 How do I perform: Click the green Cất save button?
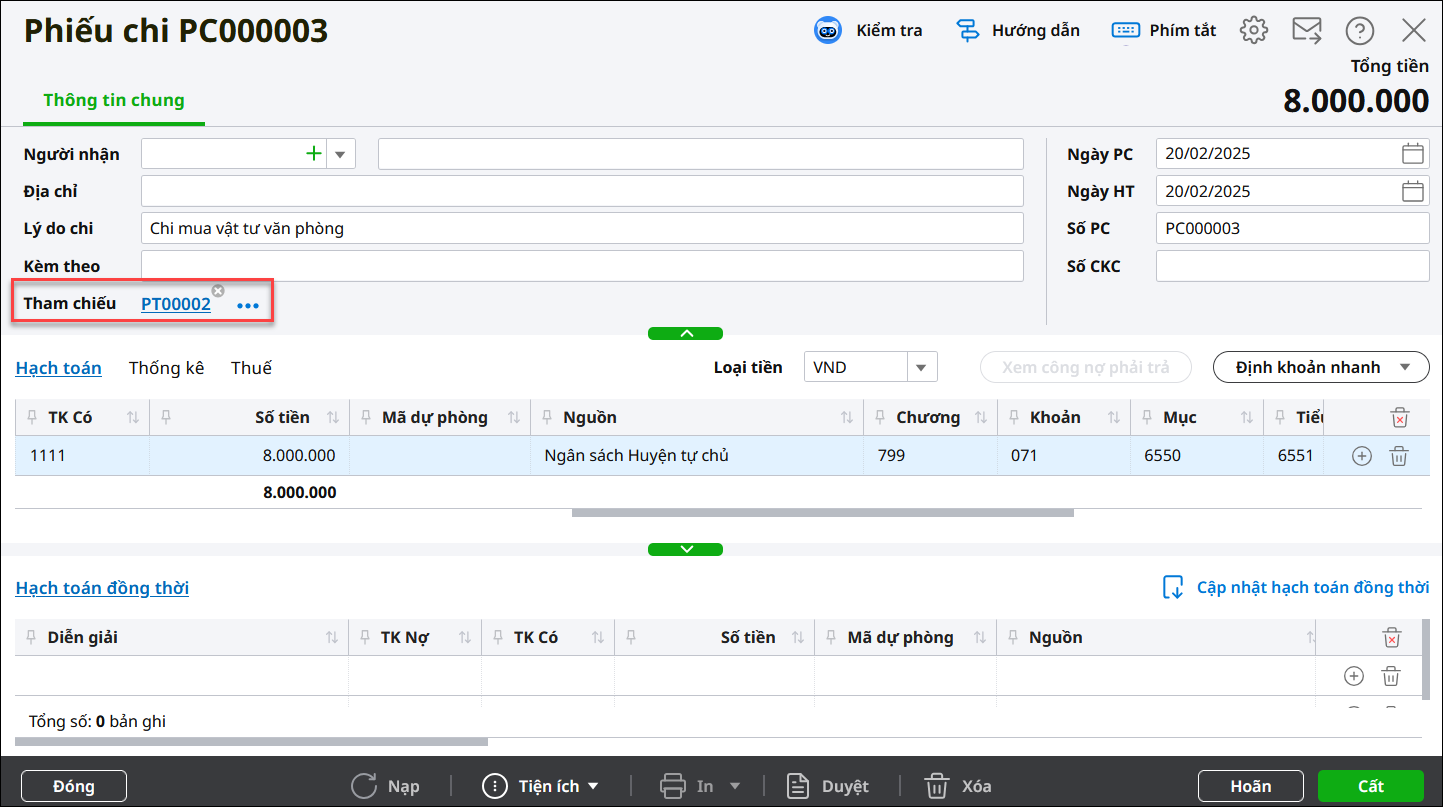pos(1370,786)
